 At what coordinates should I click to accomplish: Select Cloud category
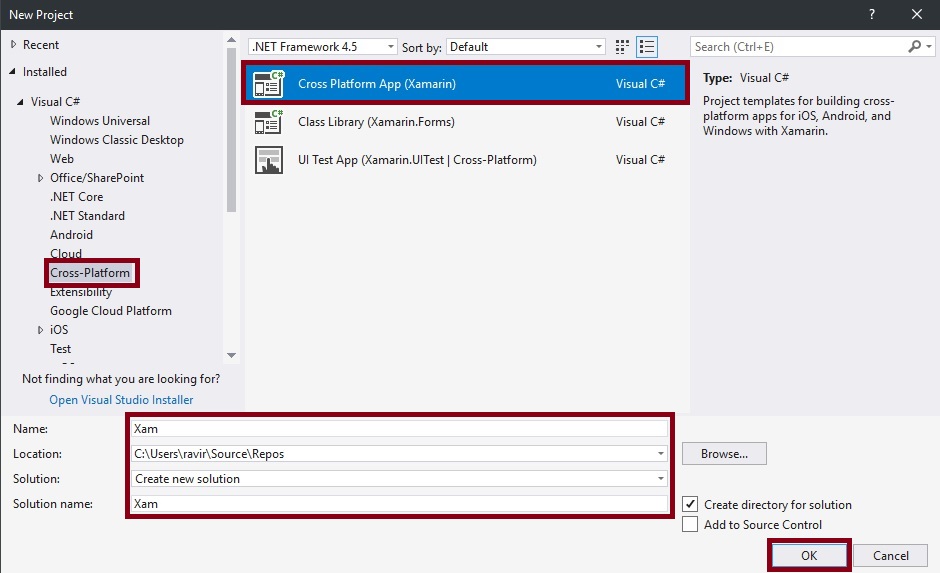(66, 254)
